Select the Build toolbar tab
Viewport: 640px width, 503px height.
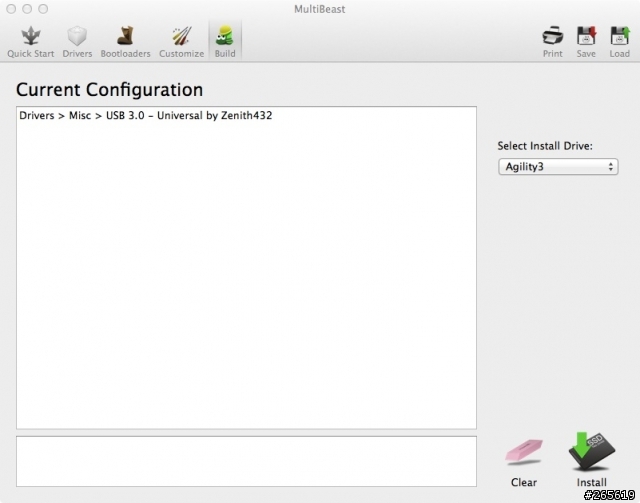(x=225, y=42)
